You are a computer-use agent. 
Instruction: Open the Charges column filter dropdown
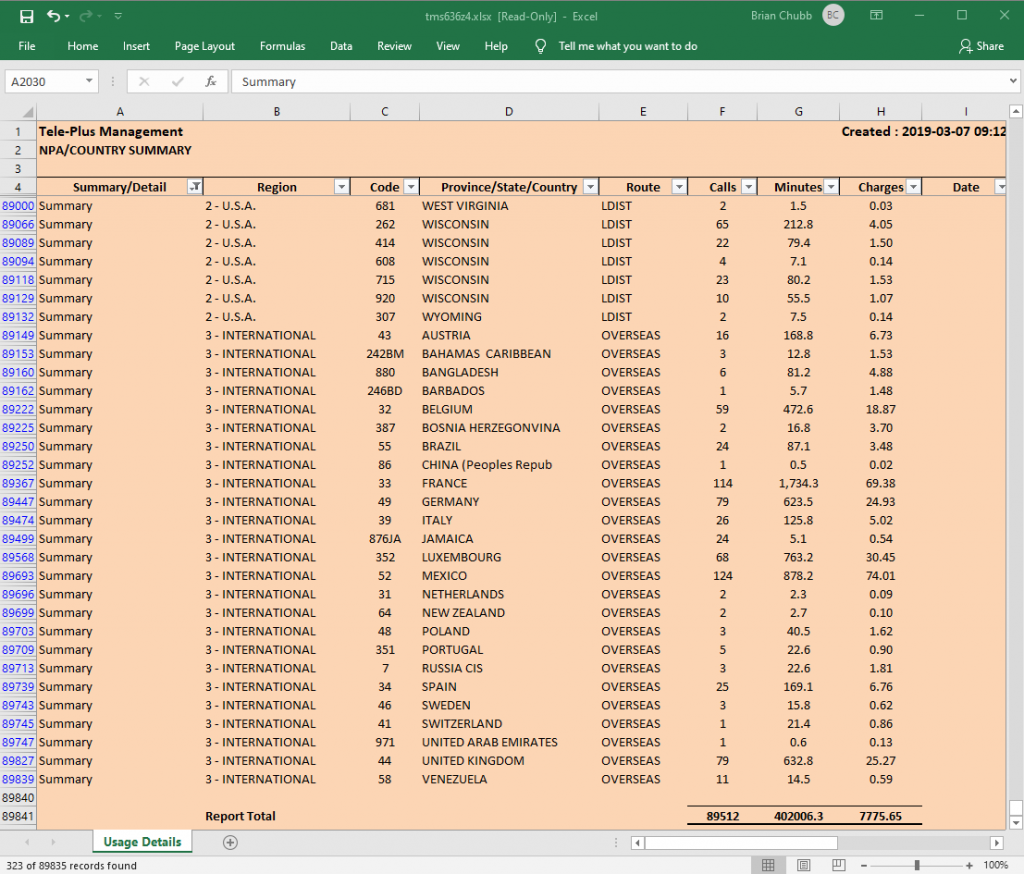(x=912, y=187)
